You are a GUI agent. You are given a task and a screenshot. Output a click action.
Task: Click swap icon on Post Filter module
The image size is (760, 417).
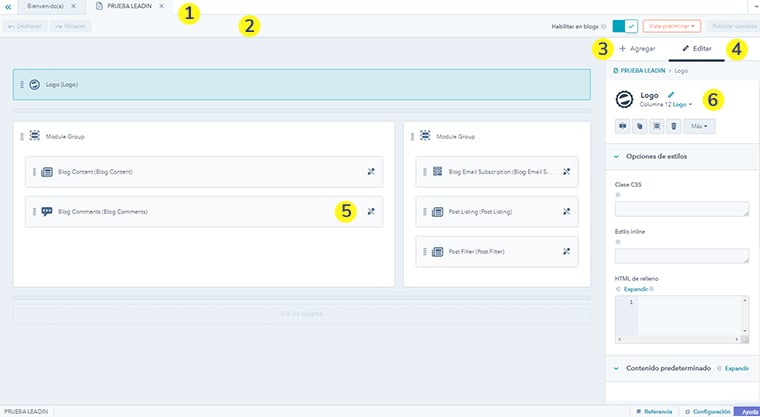566,251
